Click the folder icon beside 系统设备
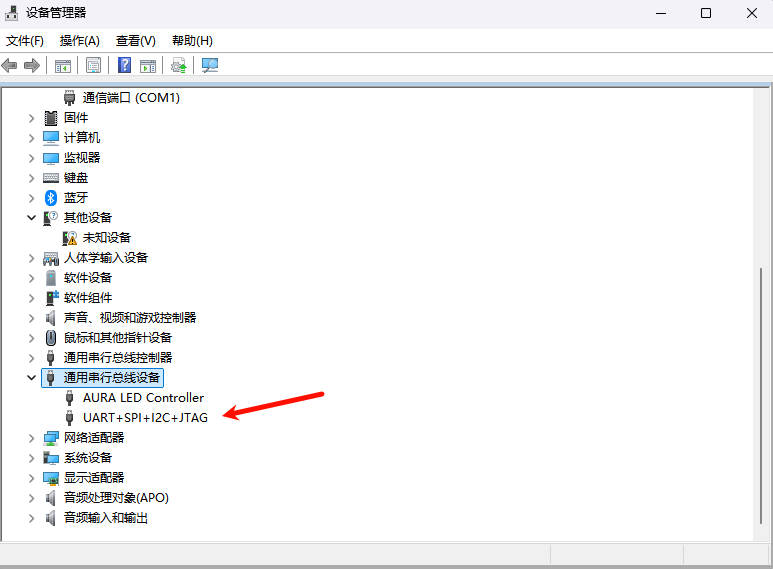The height and width of the screenshot is (569, 773). pyautogui.click(x=51, y=458)
